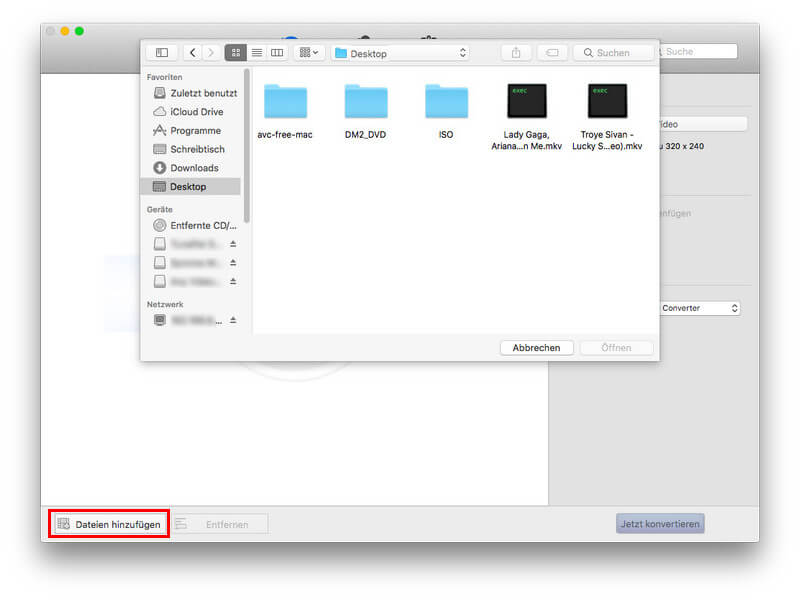Eject the first blurred disk

[x=233, y=244]
